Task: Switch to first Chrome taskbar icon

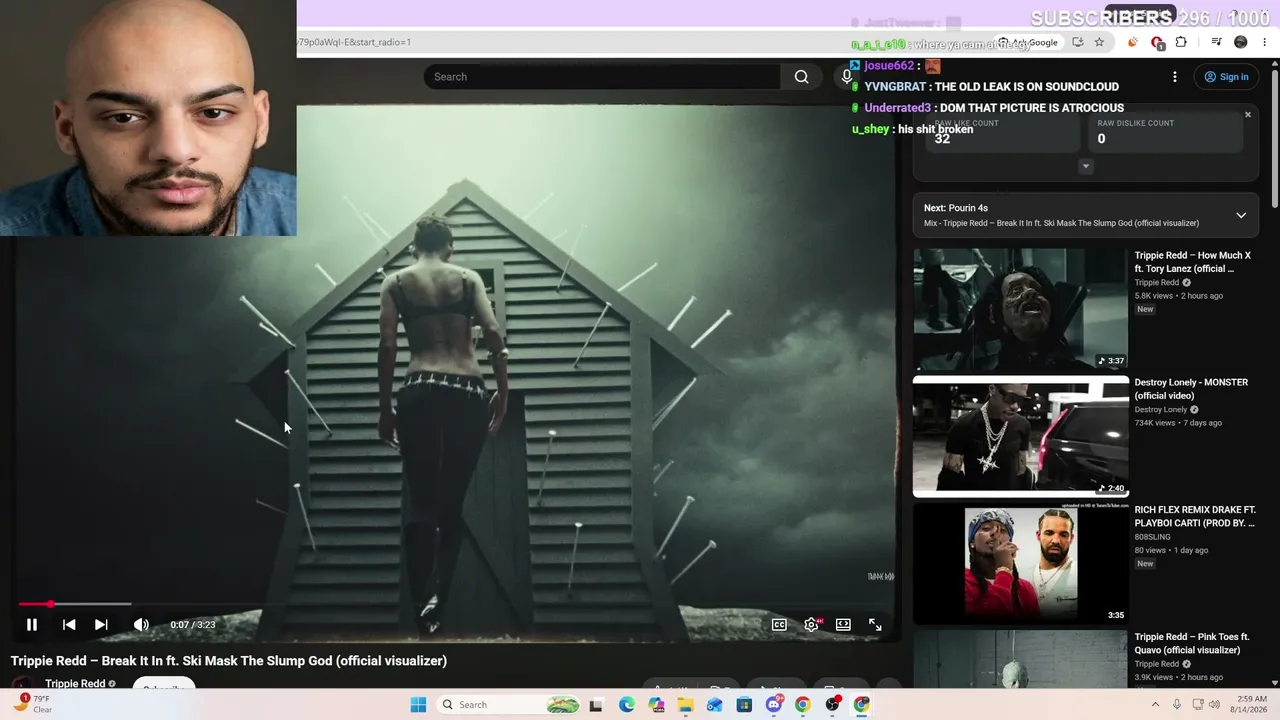Action: click(802, 705)
